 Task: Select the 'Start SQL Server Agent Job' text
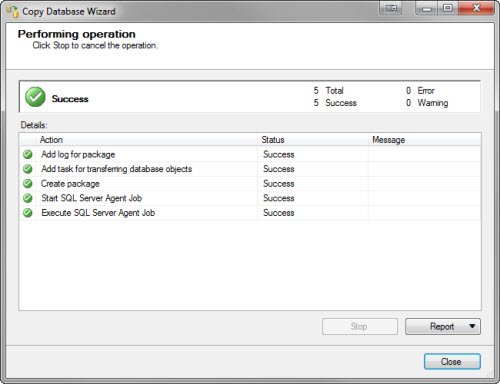[91, 198]
